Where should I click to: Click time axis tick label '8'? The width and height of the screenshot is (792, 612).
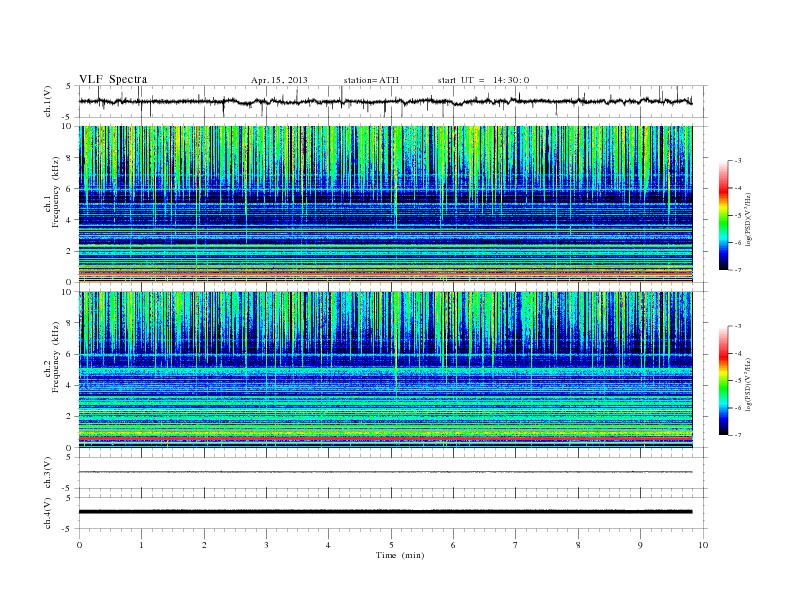coord(578,545)
